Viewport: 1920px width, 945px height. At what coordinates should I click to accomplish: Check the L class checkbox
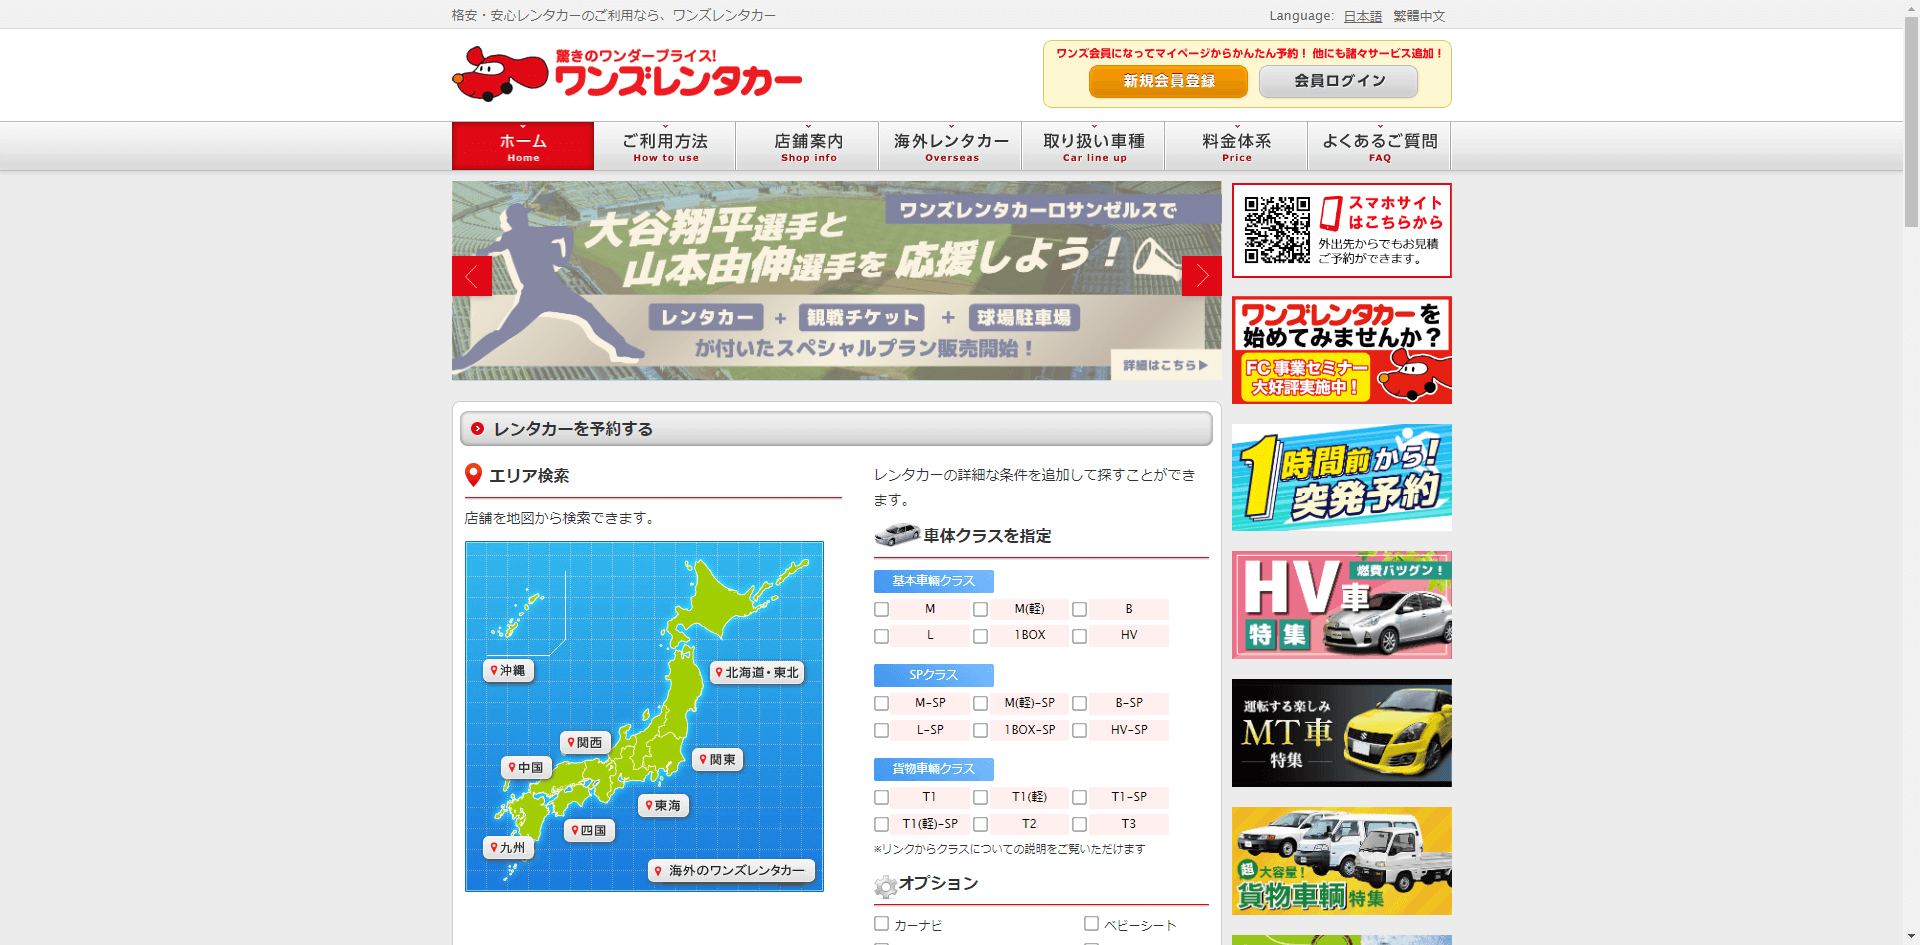881,636
